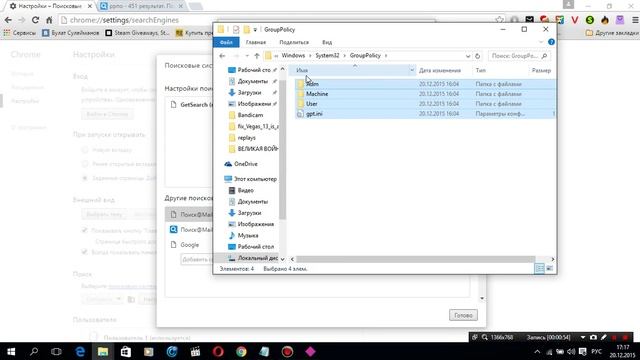Open Другие закладки bookmarks folder

[x=612, y=33]
